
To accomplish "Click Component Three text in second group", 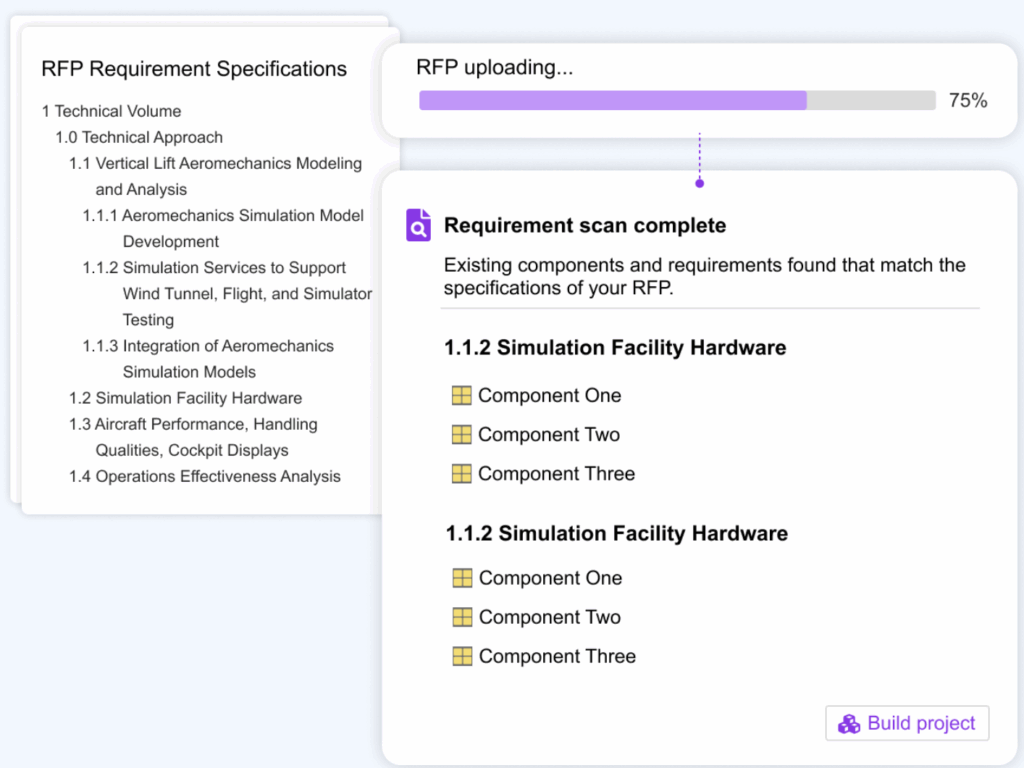I will [x=557, y=656].
